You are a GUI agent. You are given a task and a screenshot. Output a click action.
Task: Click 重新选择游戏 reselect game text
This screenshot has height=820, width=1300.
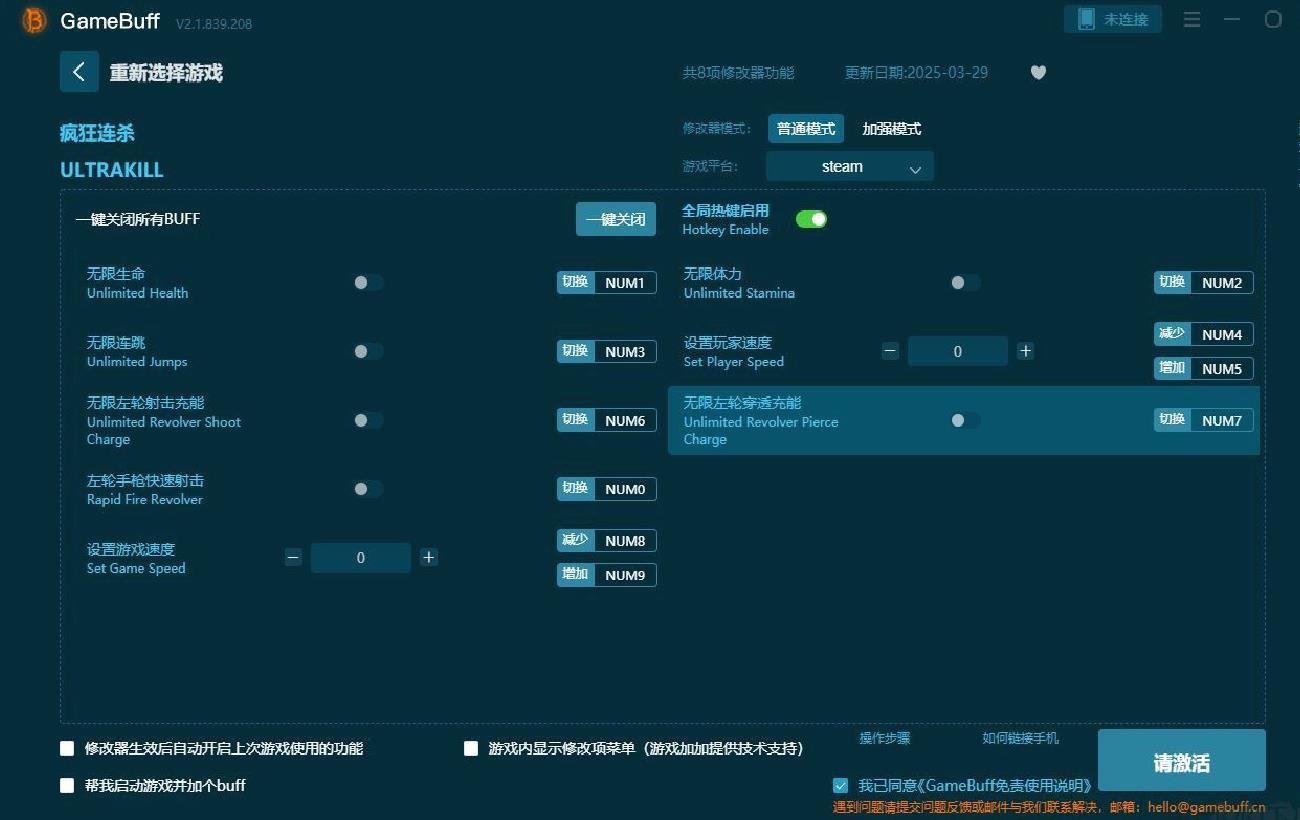[166, 72]
